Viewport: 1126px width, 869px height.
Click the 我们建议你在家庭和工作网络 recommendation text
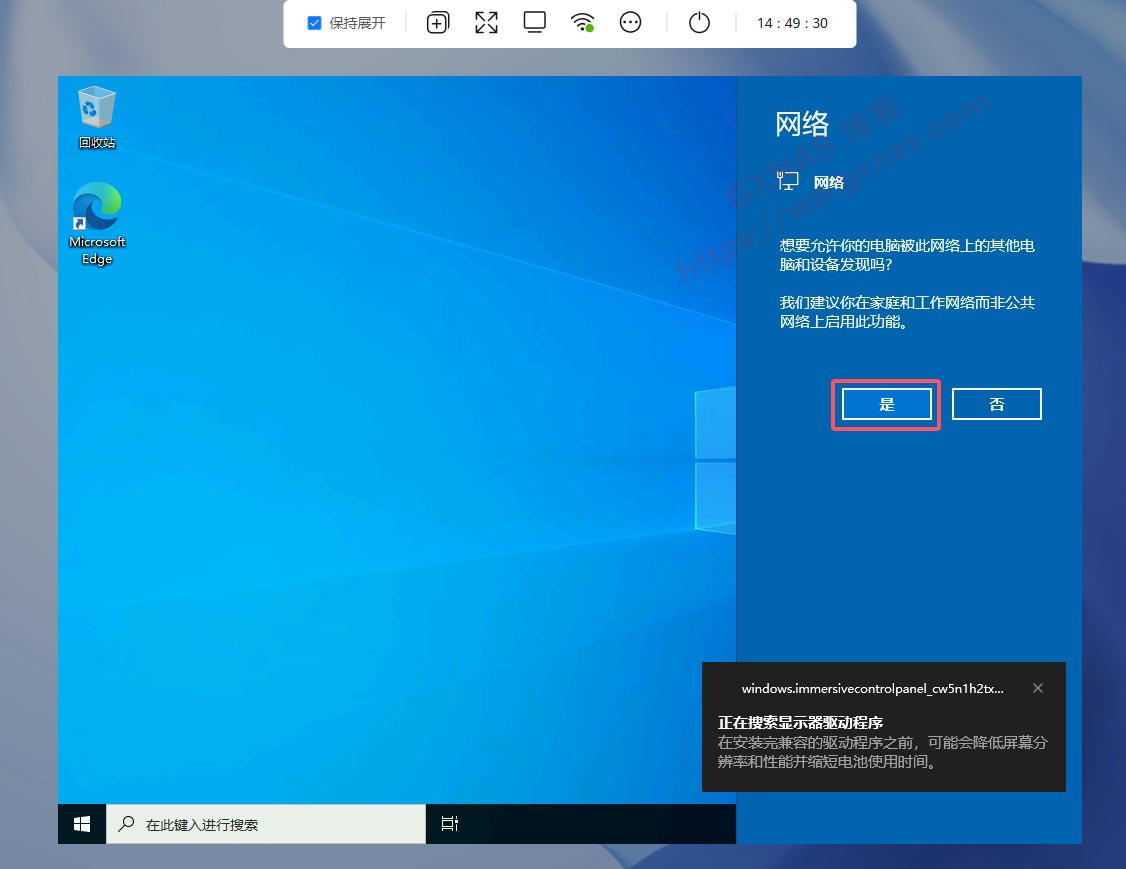point(907,312)
